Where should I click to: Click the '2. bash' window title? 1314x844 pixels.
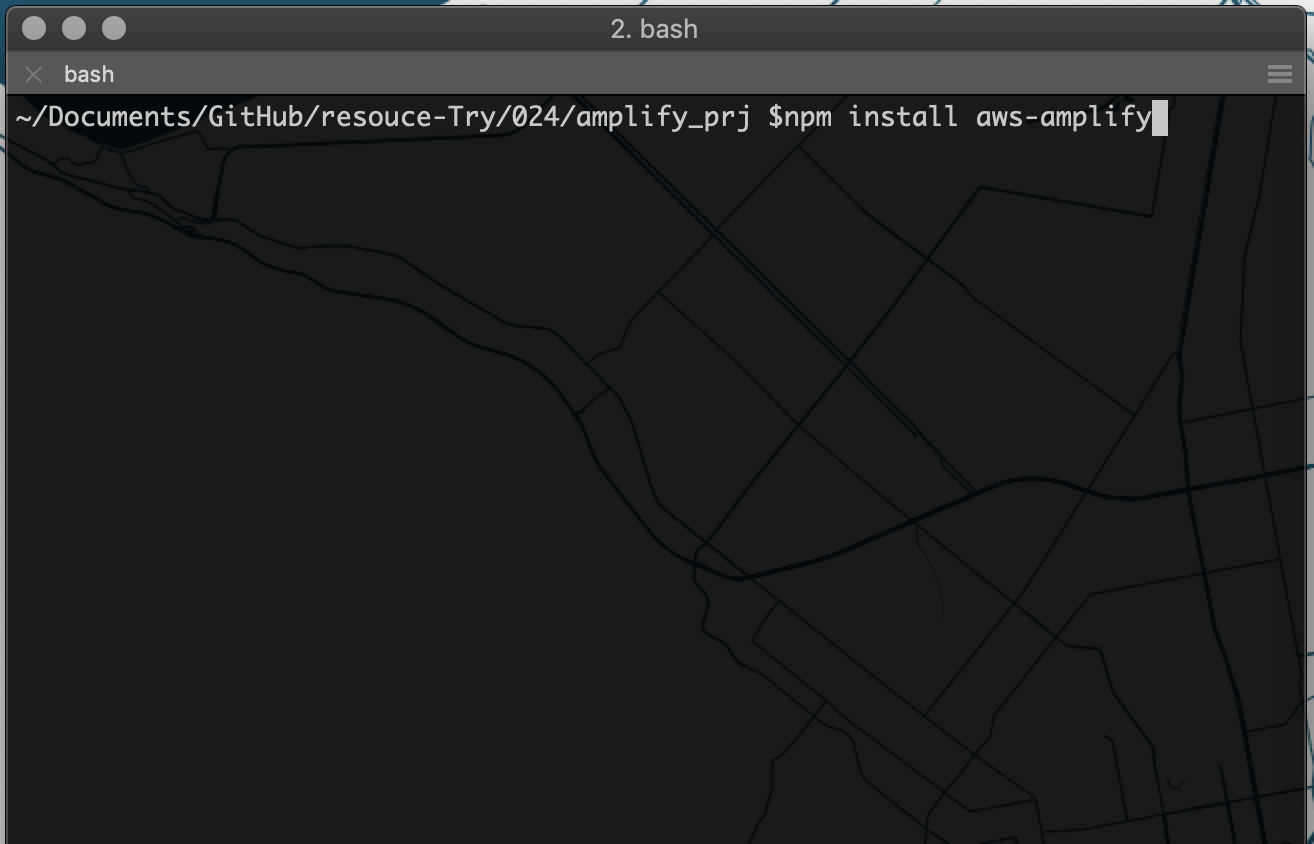[654, 29]
